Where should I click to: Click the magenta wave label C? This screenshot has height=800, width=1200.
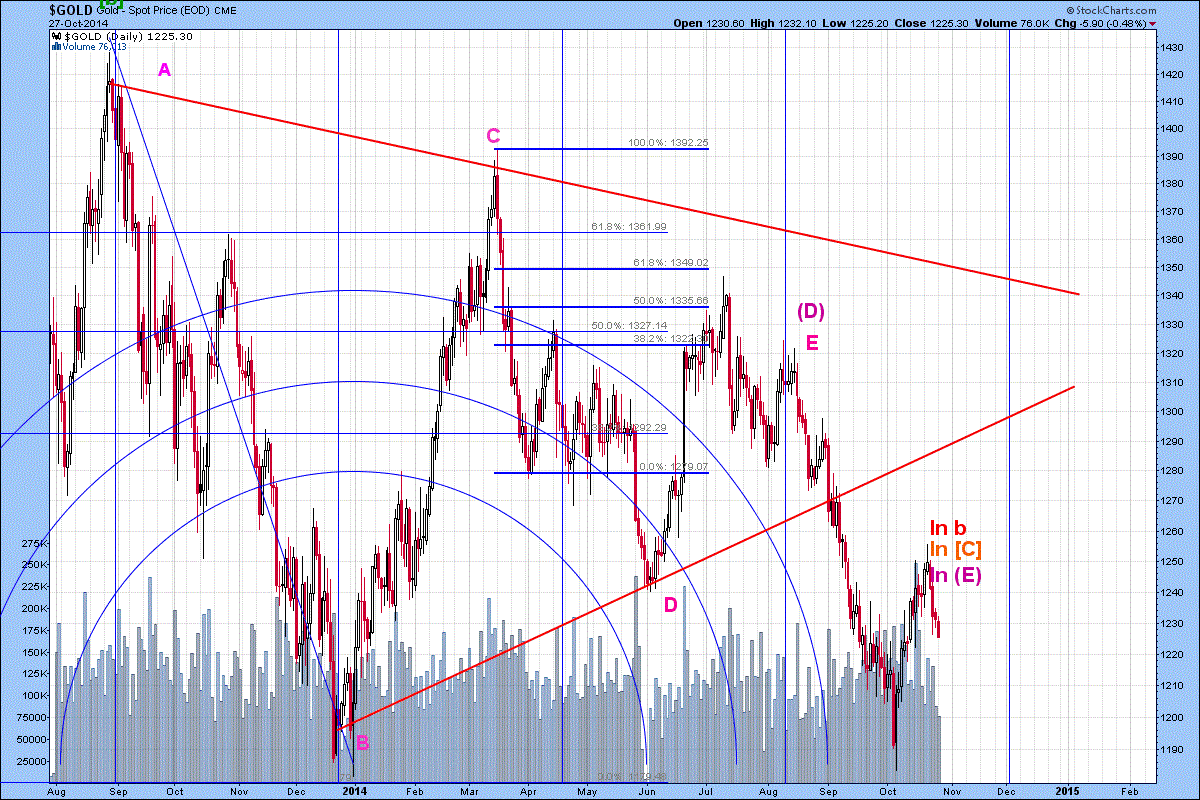pyautogui.click(x=493, y=135)
